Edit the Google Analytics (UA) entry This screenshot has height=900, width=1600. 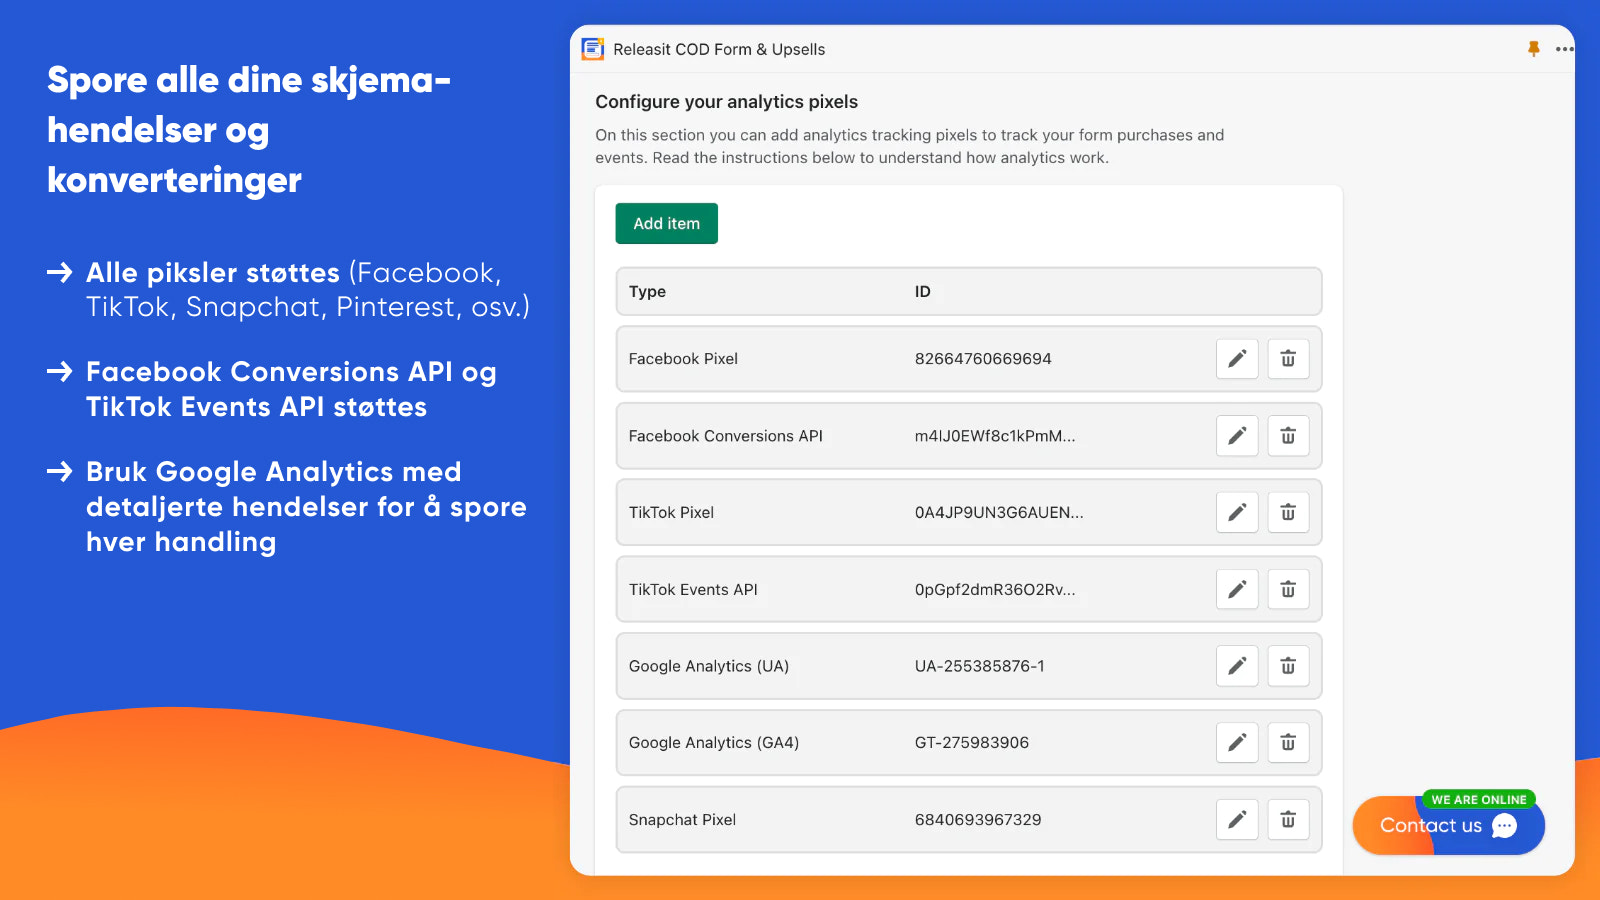(1237, 666)
